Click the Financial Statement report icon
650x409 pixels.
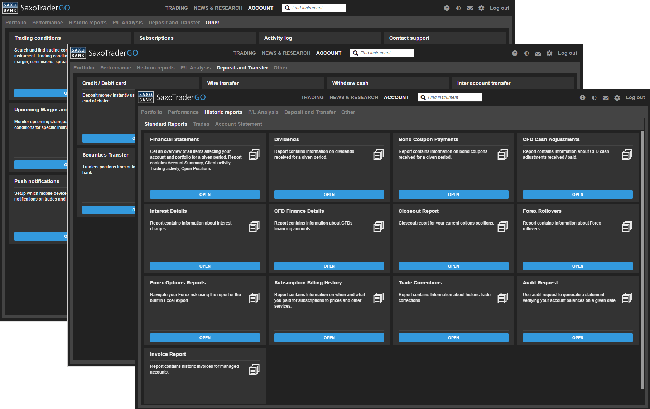(252, 155)
